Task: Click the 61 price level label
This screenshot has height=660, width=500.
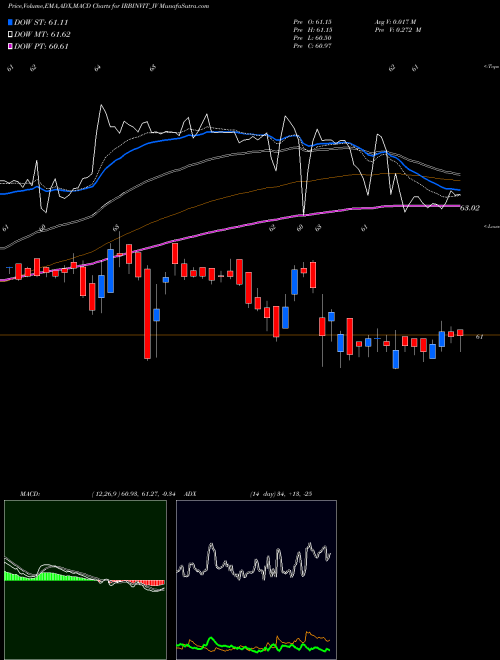Action: [x=479, y=337]
